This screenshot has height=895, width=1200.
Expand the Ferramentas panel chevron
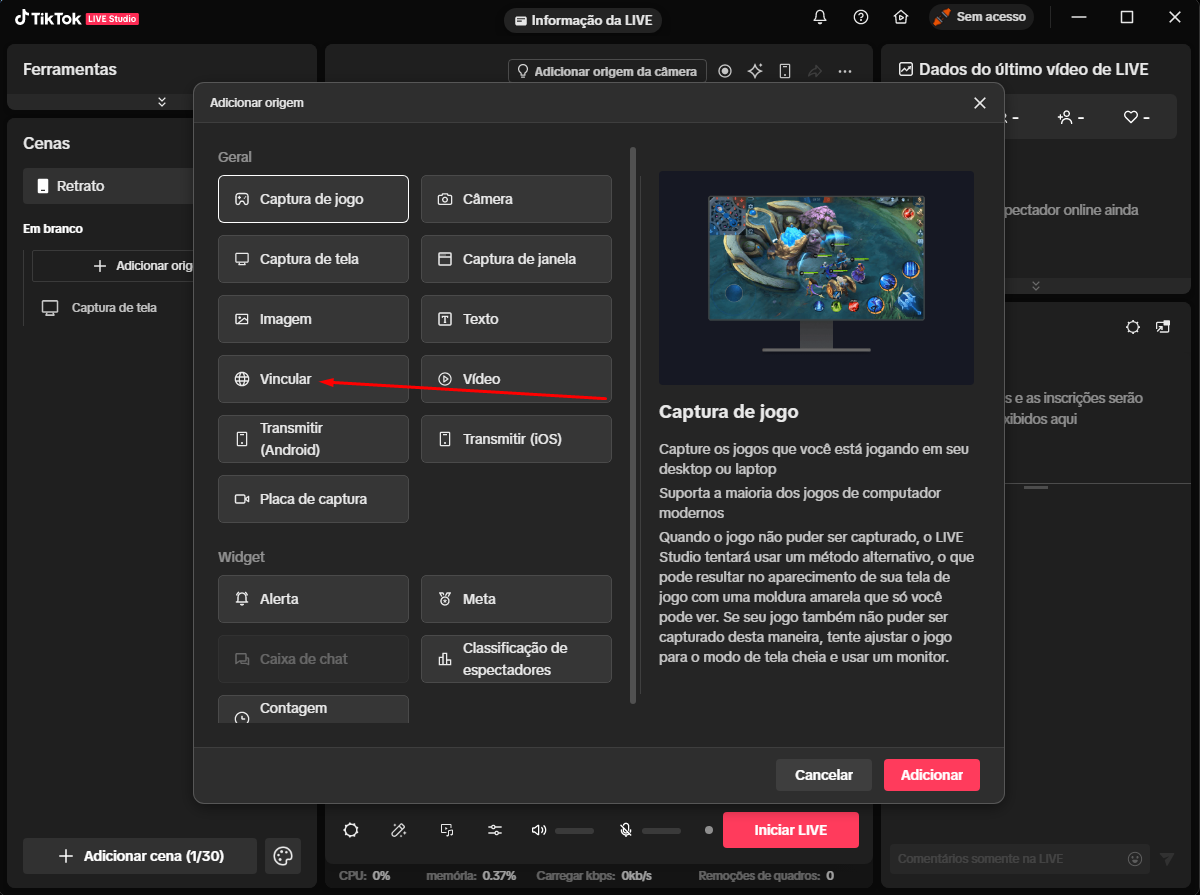coord(162,102)
